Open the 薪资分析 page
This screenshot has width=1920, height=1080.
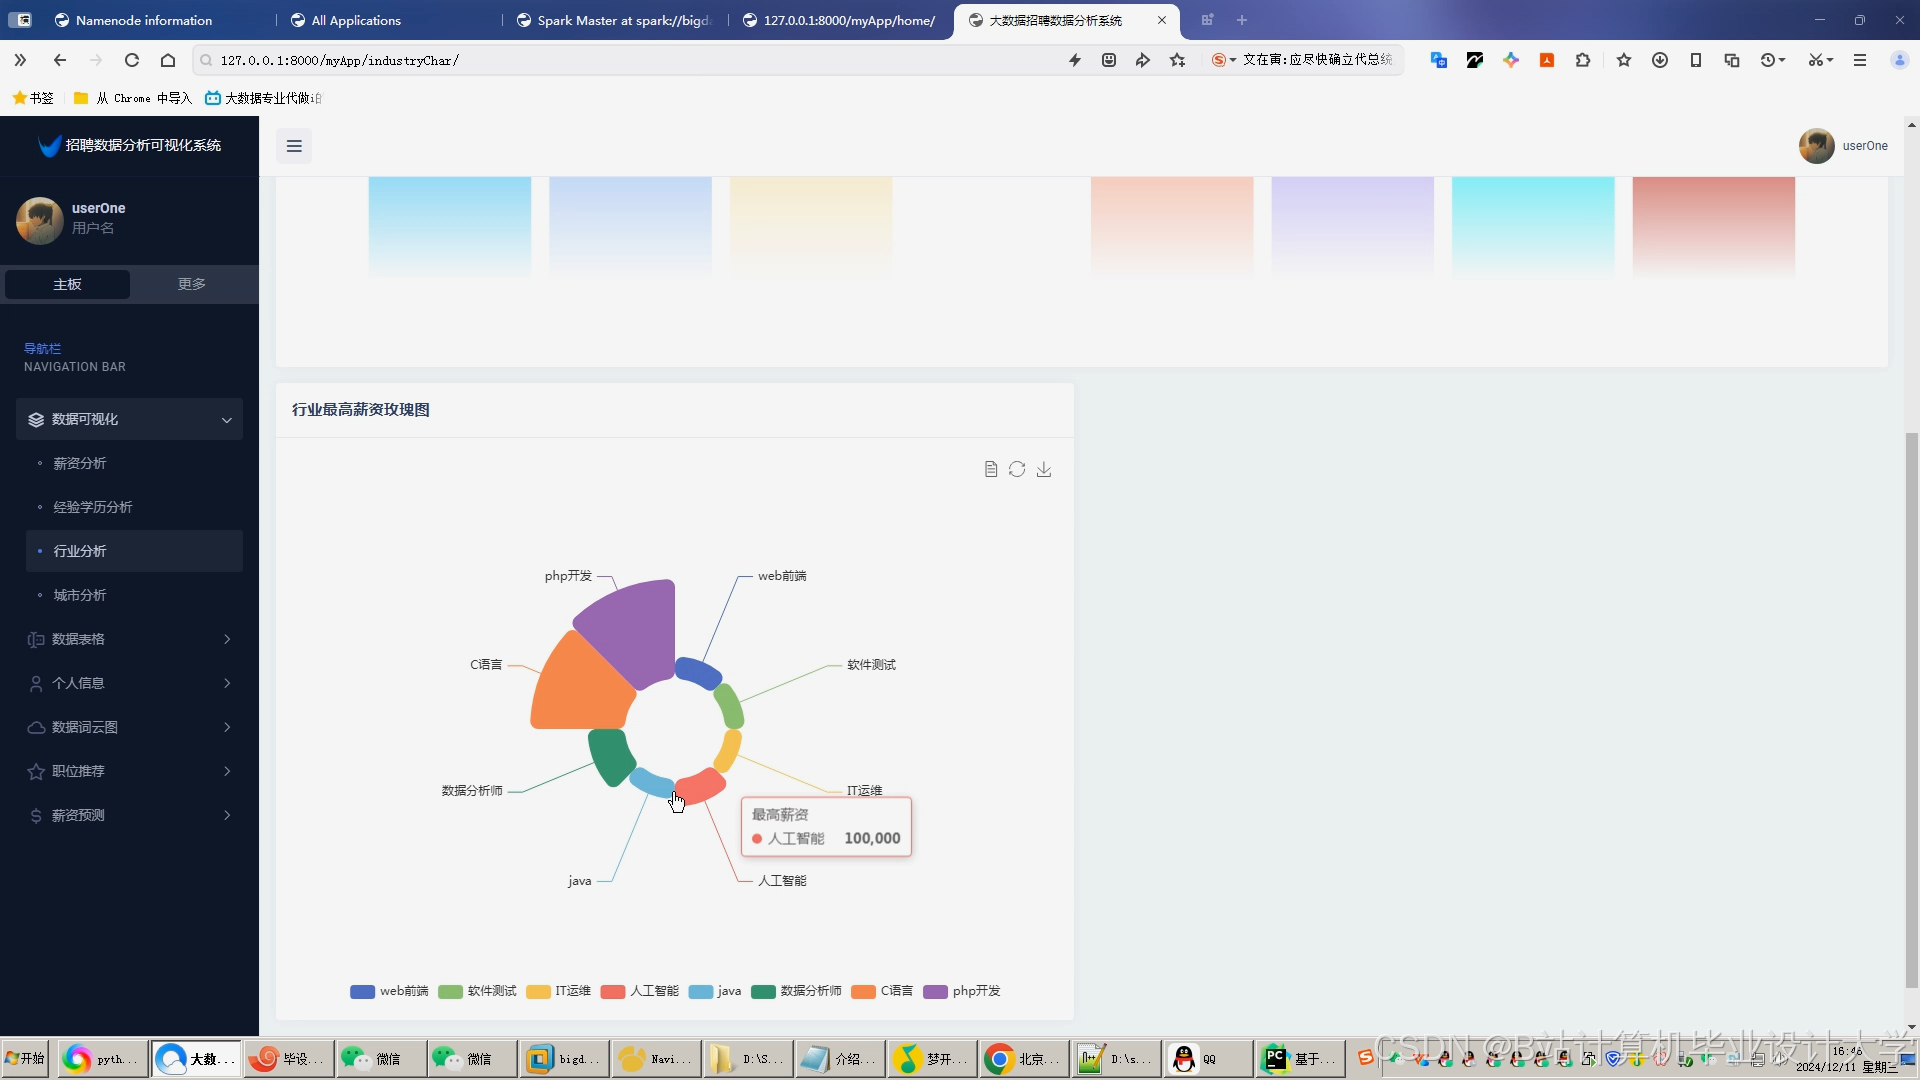pyautogui.click(x=81, y=463)
